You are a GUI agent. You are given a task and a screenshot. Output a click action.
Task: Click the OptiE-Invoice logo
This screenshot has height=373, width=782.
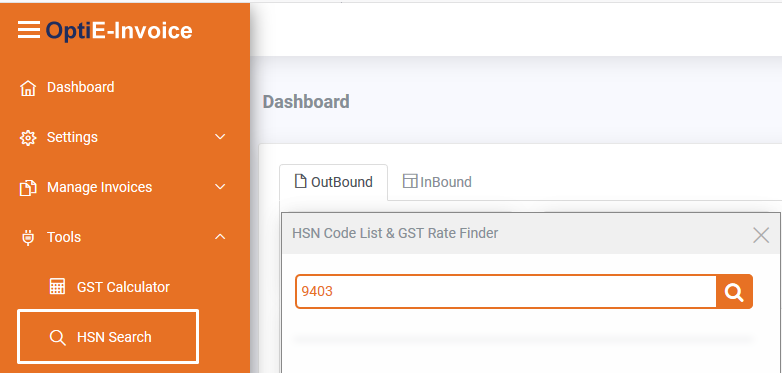[119, 30]
